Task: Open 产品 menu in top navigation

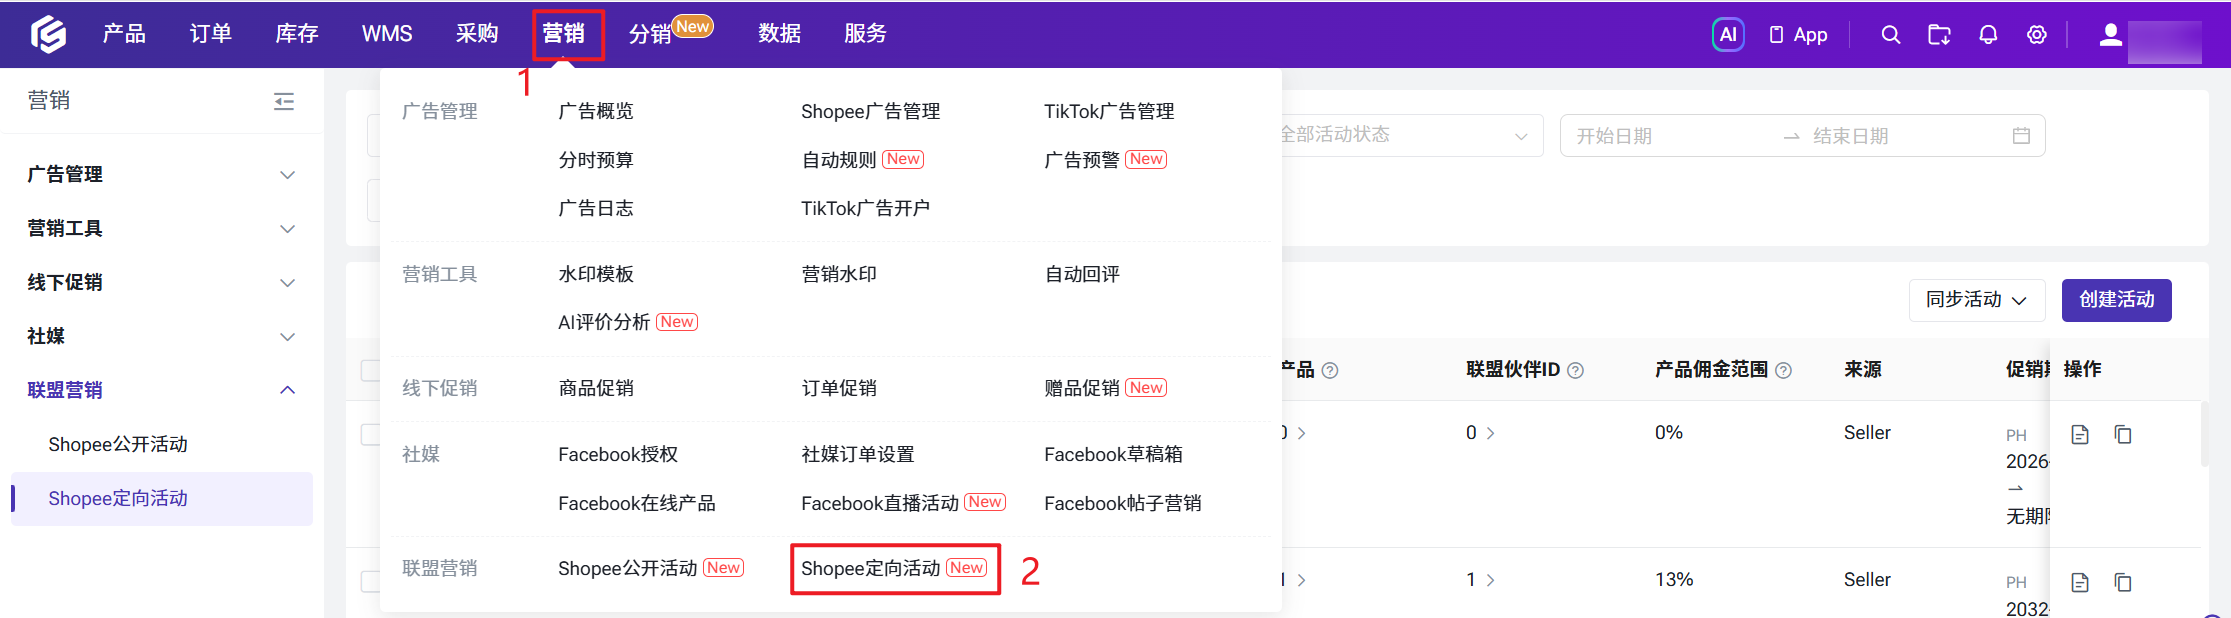Action: 124,34
